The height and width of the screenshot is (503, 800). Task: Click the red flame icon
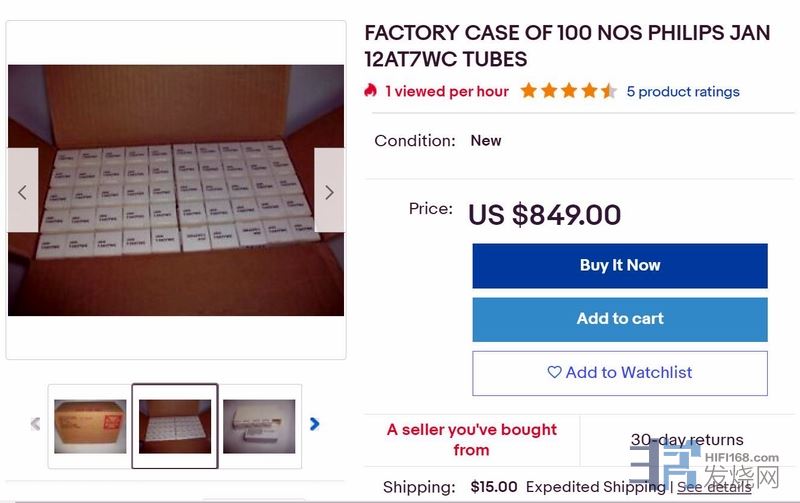371,91
